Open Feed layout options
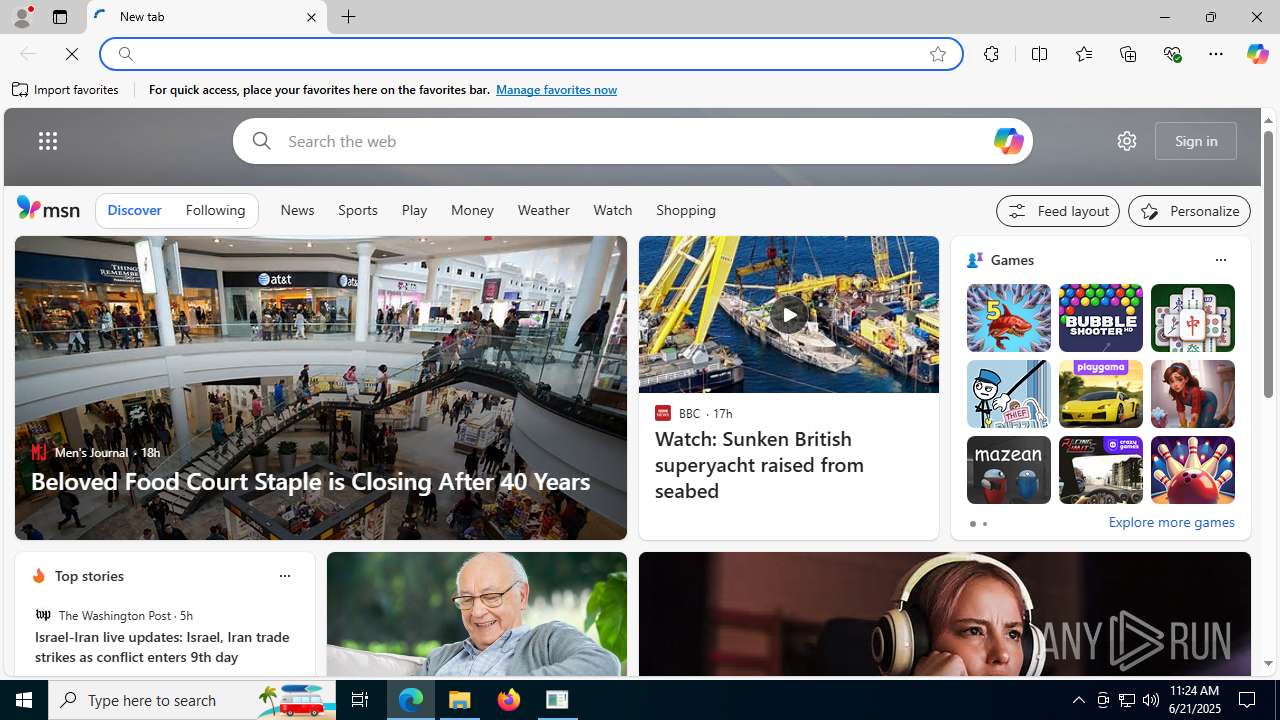This screenshot has width=1280, height=720. (1058, 211)
